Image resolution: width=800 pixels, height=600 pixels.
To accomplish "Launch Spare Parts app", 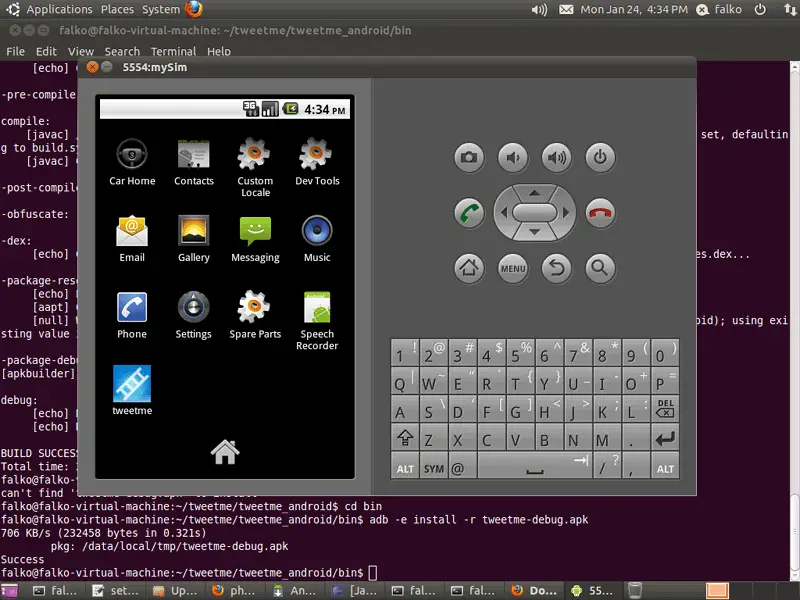I will [255, 315].
